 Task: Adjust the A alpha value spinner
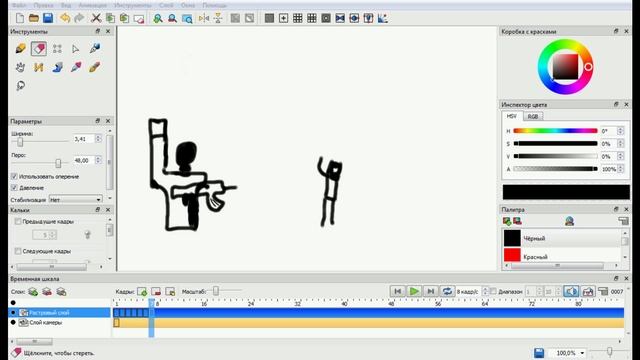(x=620, y=169)
